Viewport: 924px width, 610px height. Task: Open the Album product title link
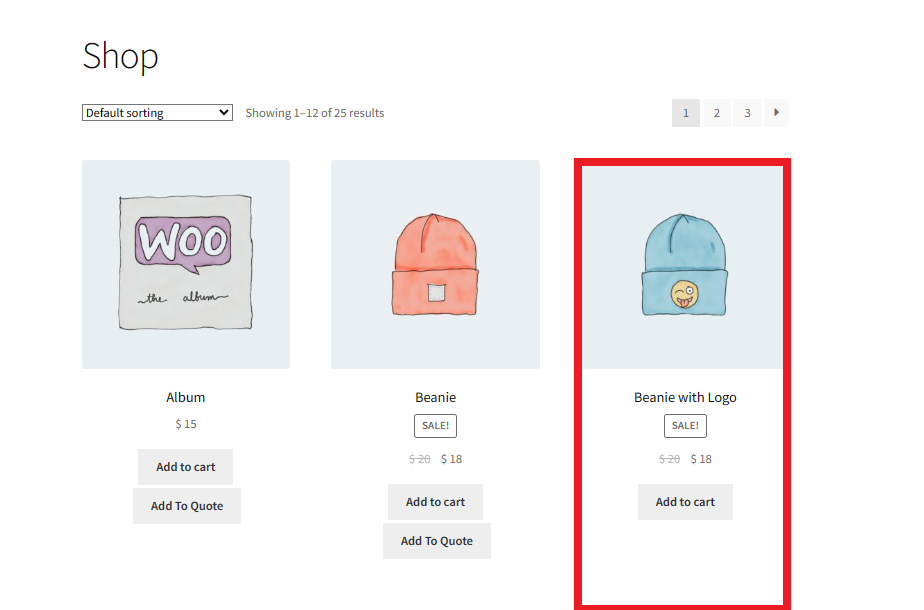tap(186, 397)
